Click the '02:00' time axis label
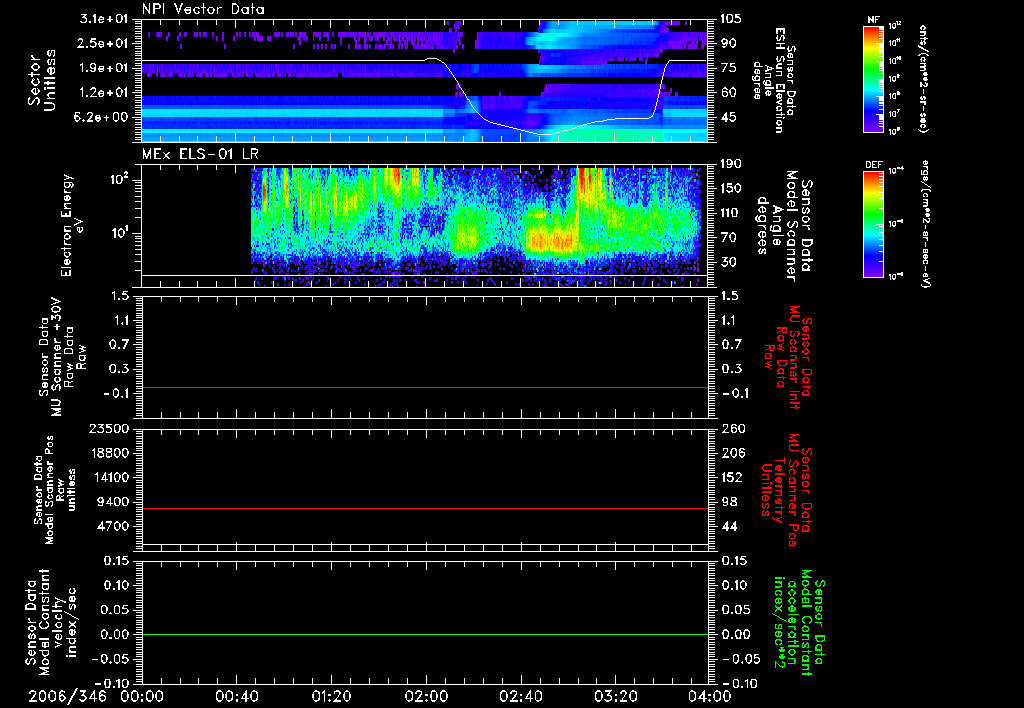 [426, 696]
